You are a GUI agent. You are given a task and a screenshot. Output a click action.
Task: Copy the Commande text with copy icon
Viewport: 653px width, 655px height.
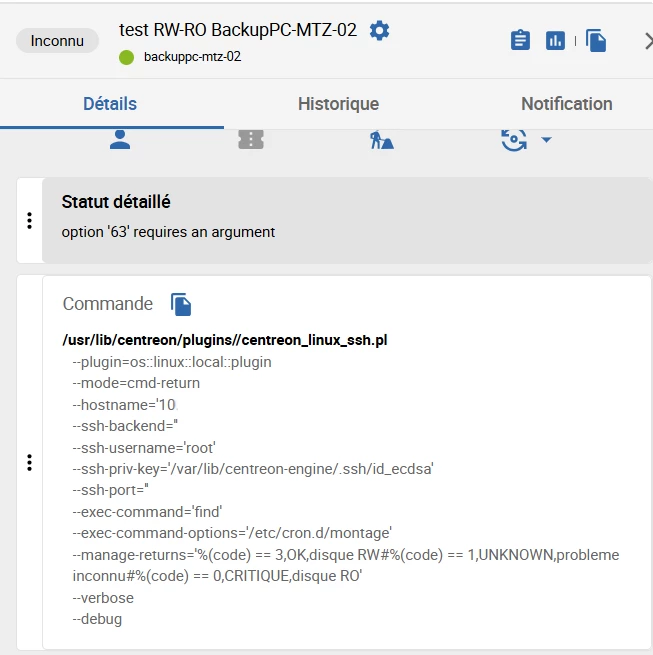pos(180,304)
